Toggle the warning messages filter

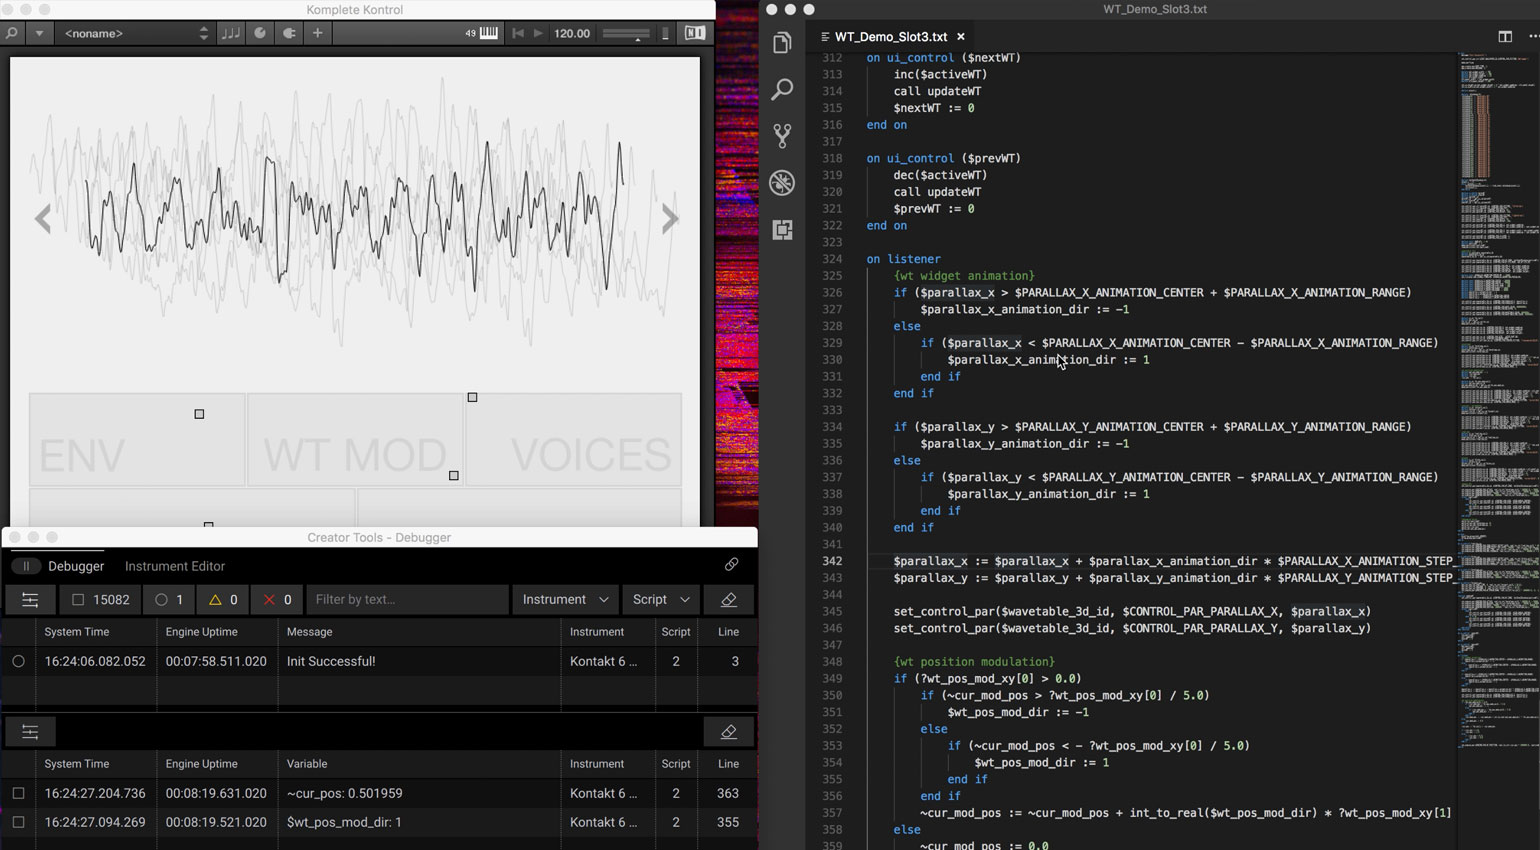[x=223, y=600]
